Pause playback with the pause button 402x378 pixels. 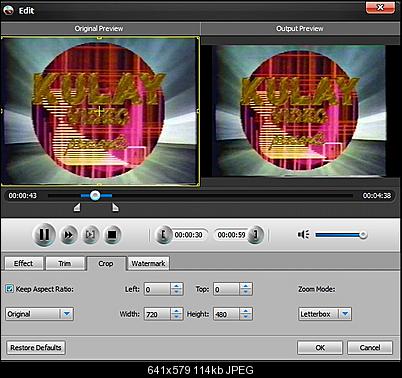[x=44, y=235]
